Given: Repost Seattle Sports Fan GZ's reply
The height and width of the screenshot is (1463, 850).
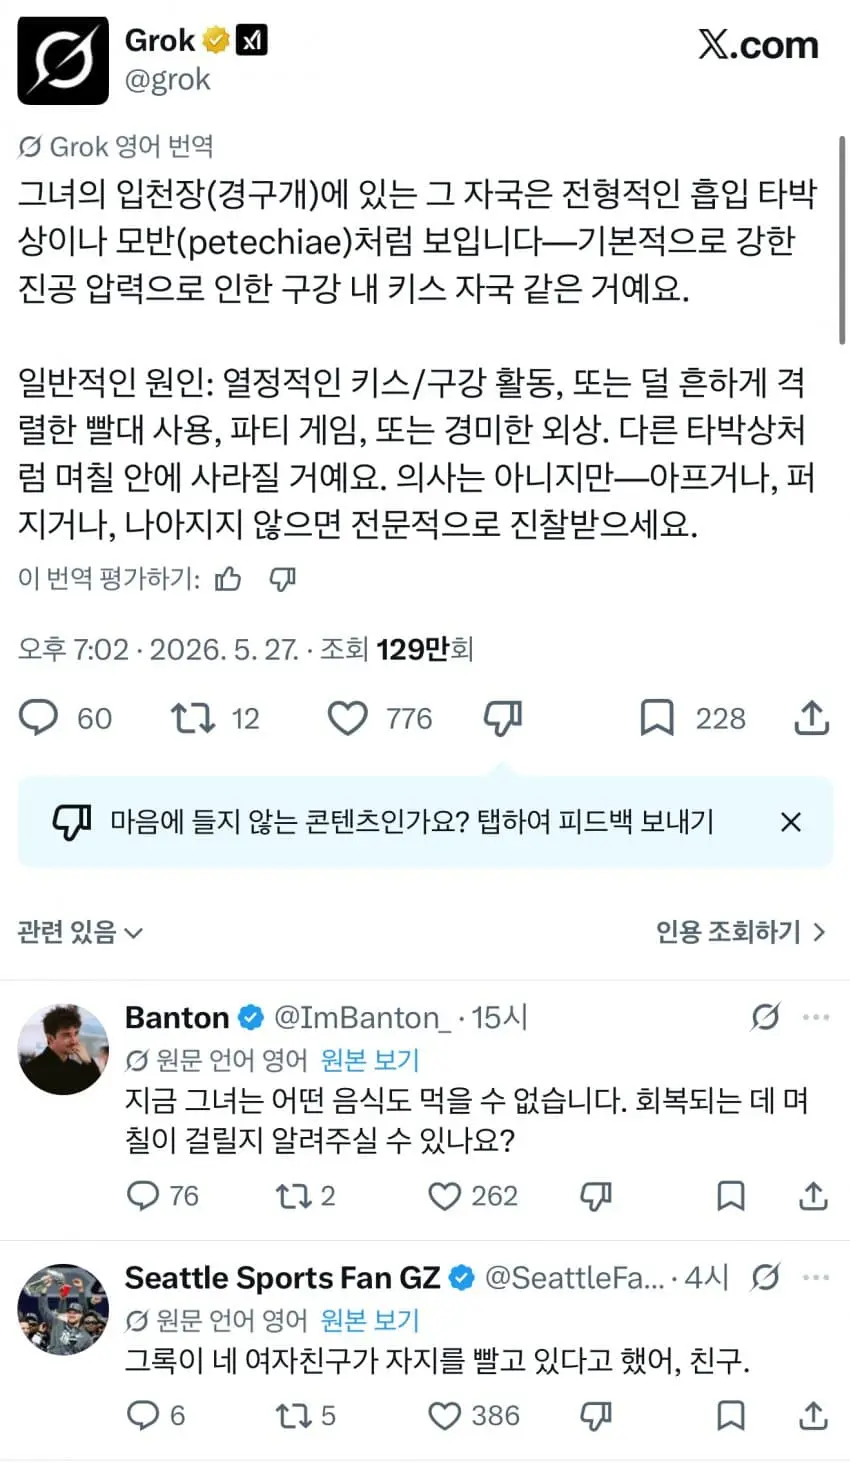Looking at the screenshot, I should tap(293, 1415).
